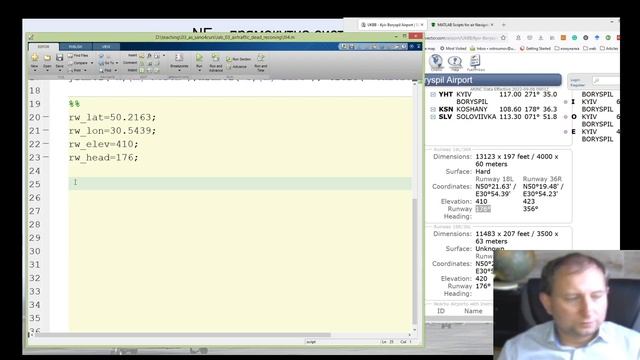Click the MATLAB editor vertical scrollbar
This screenshot has width=640, height=360.
(415, 261)
